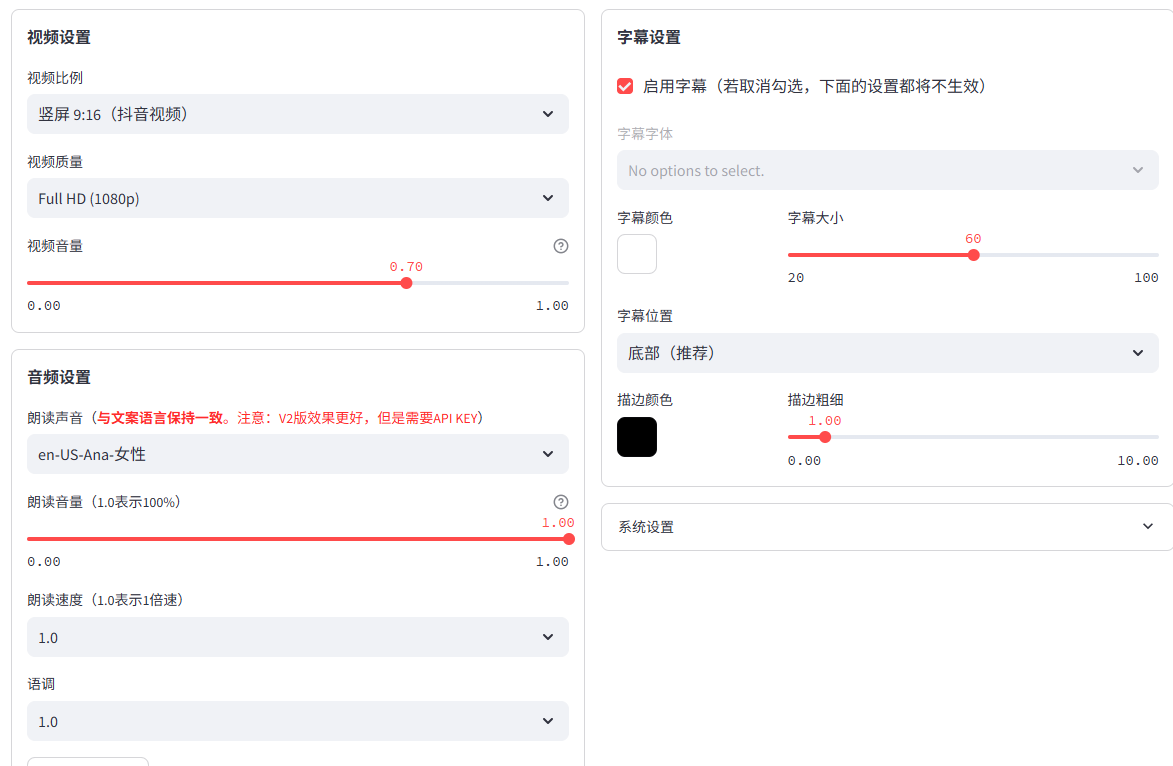The image size is (1173, 766).
Task: Click the 字幕大小 slider handle at 60
Action: 973,255
